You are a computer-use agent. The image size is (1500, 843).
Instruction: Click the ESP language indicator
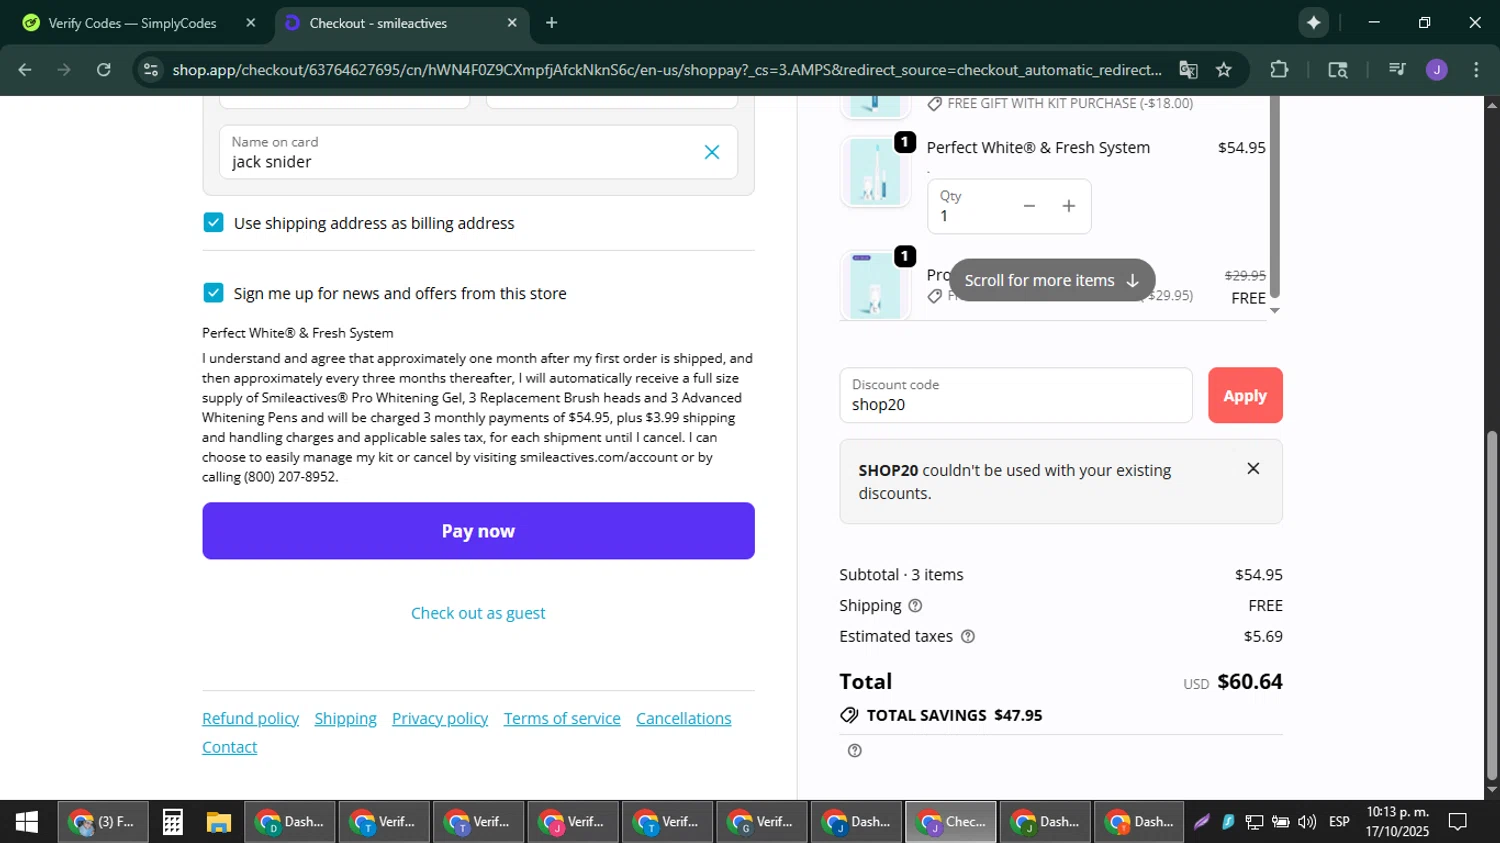(x=1339, y=822)
